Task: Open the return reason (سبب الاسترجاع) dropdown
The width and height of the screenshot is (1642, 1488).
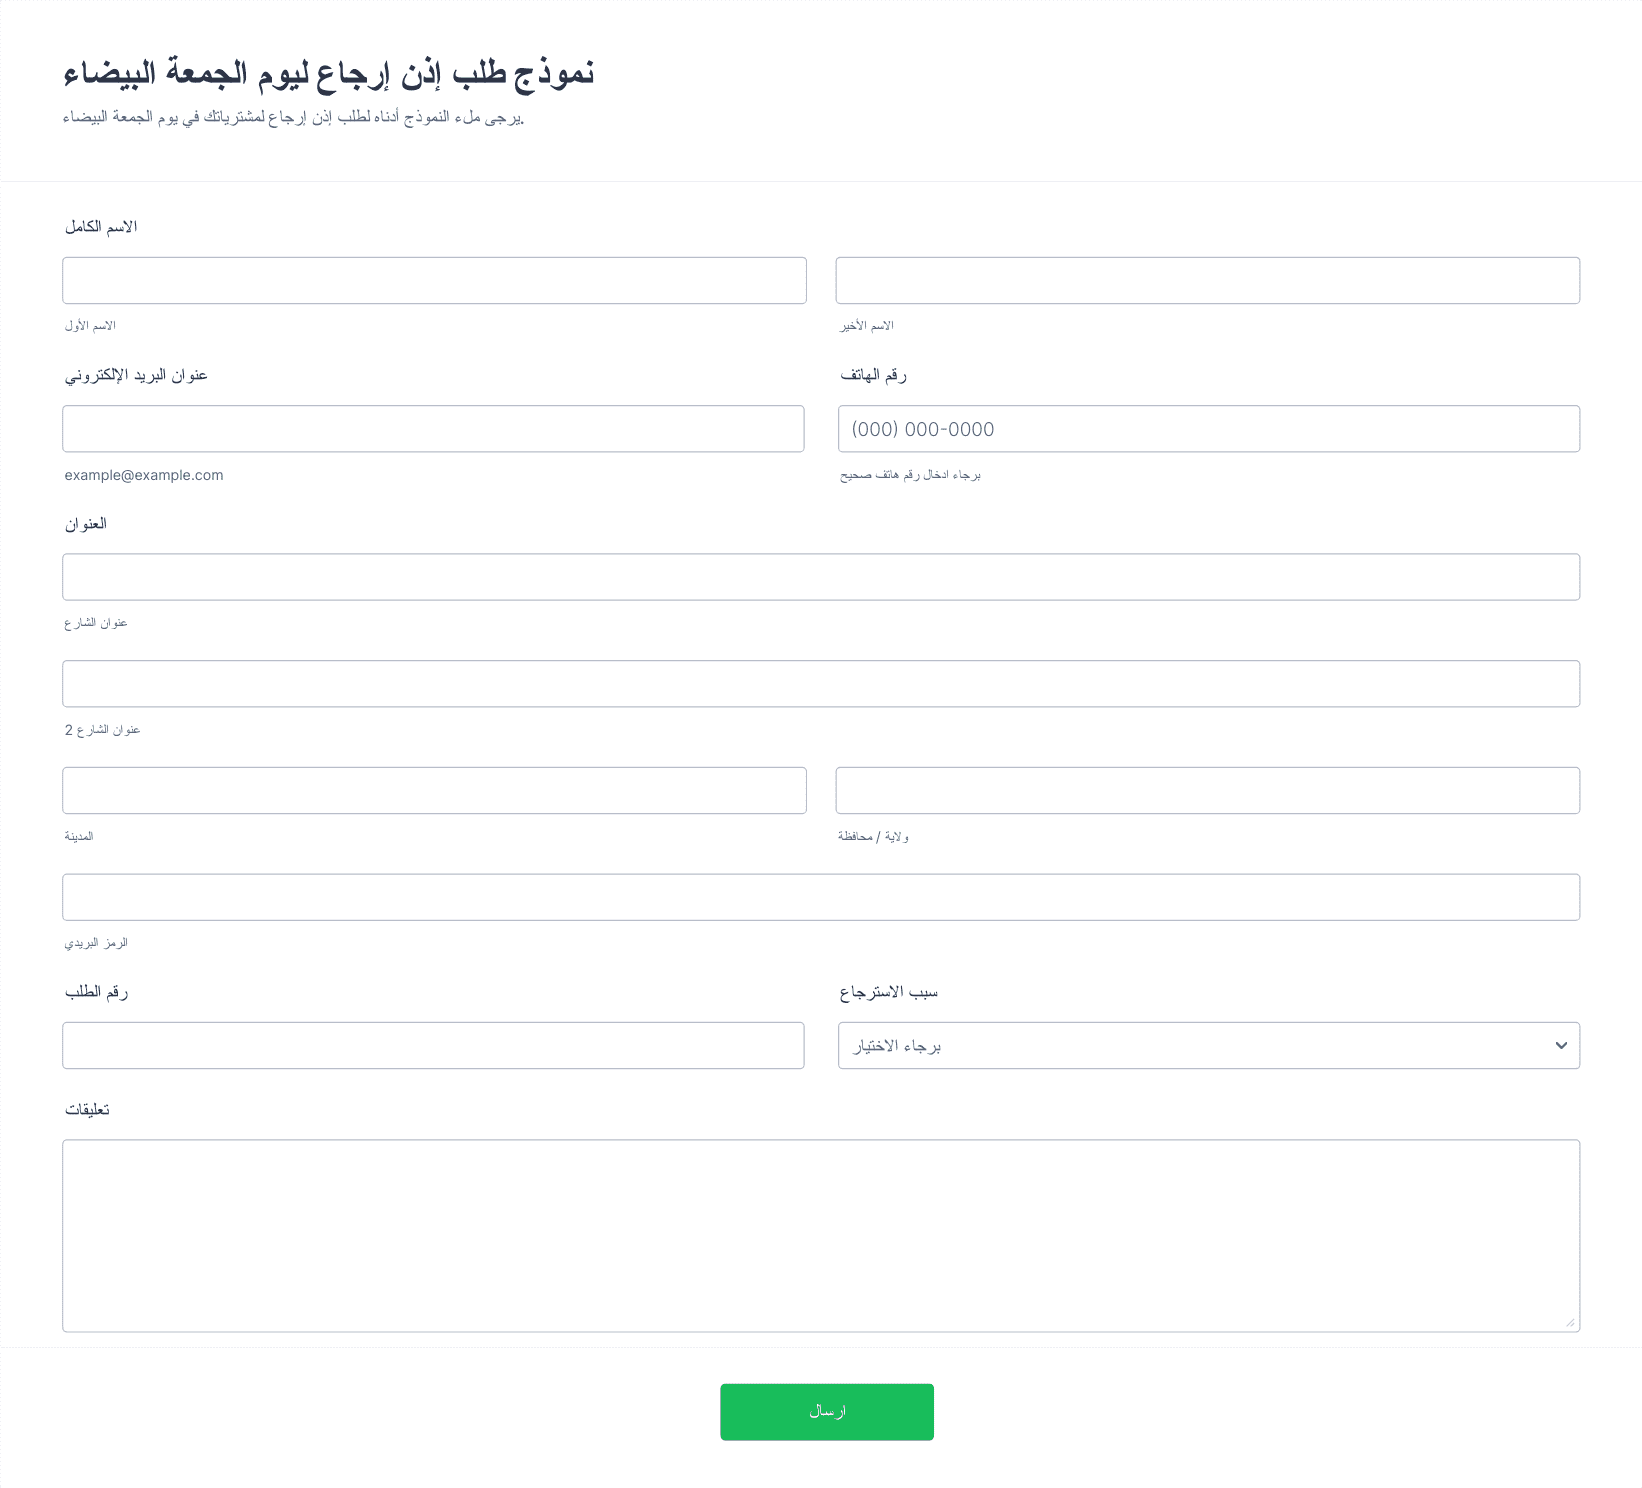Action: [1209, 1045]
